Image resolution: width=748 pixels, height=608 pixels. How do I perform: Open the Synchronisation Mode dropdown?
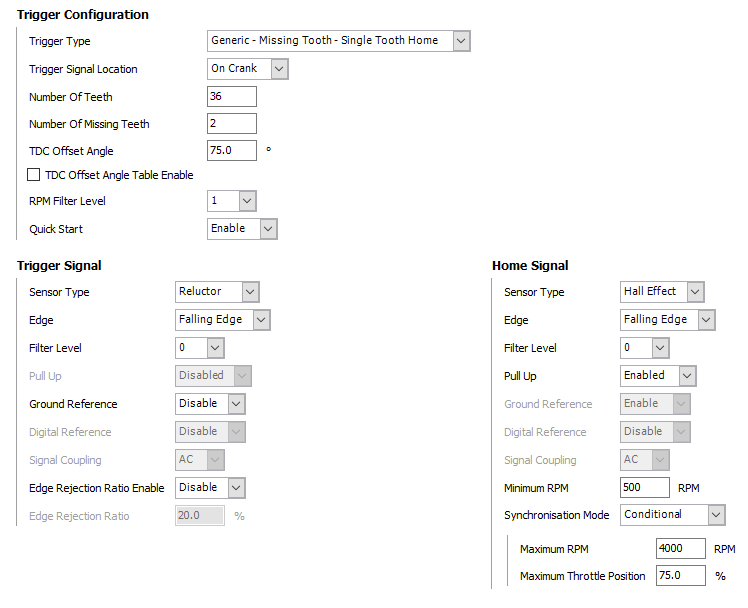click(x=673, y=515)
